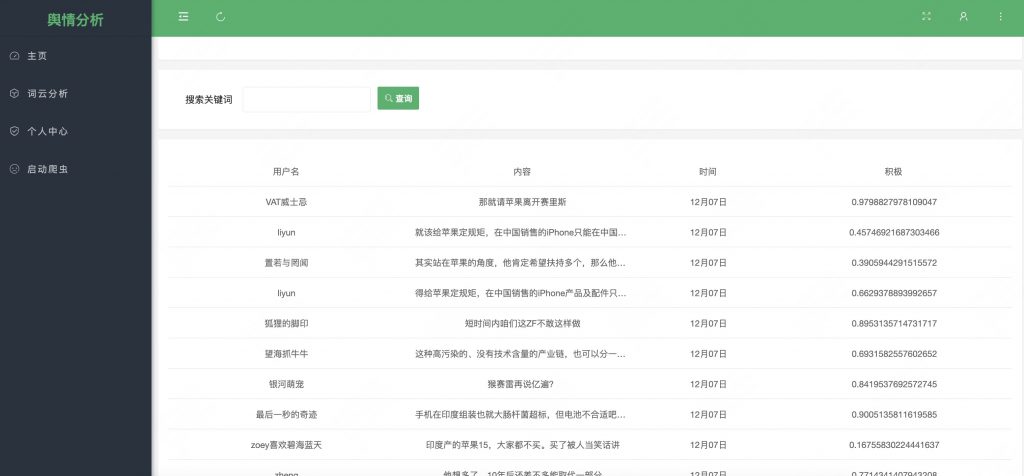Click the face icon beside 启动爬虫
The width and height of the screenshot is (1024, 476).
[14, 169]
